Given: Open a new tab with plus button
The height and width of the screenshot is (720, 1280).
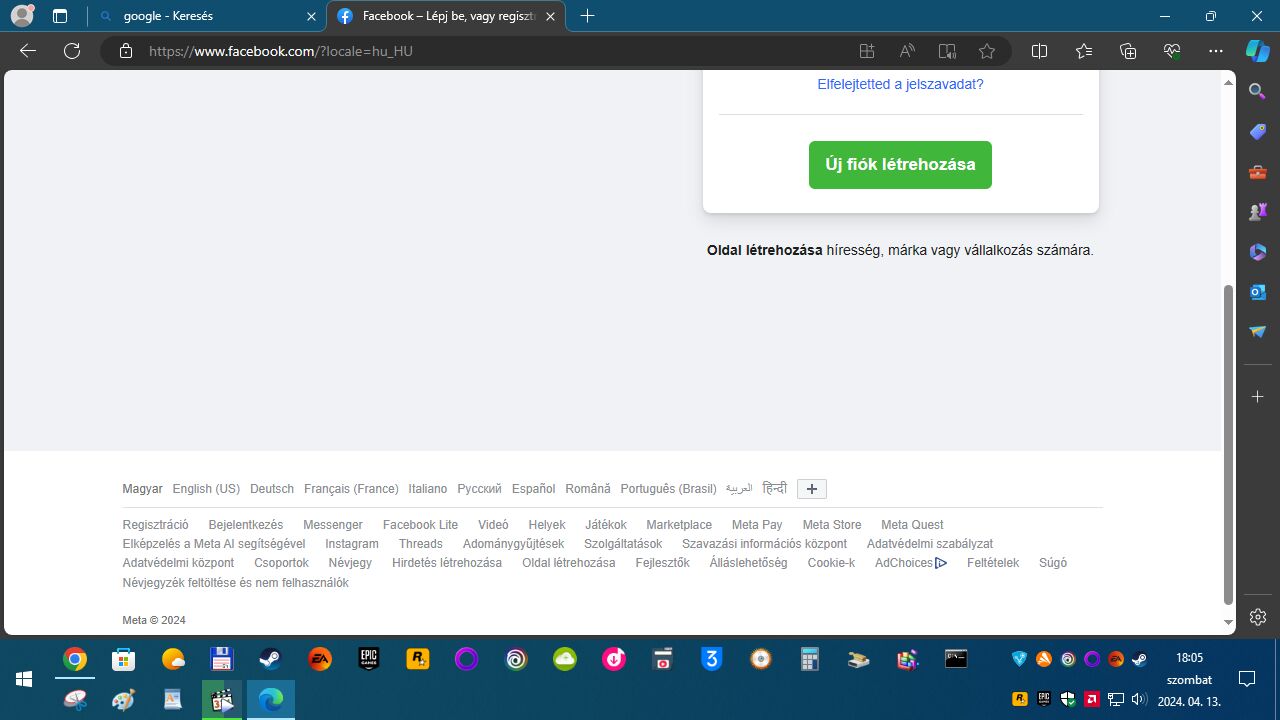Looking at the screenshot, I should click(x=587, y=16).
